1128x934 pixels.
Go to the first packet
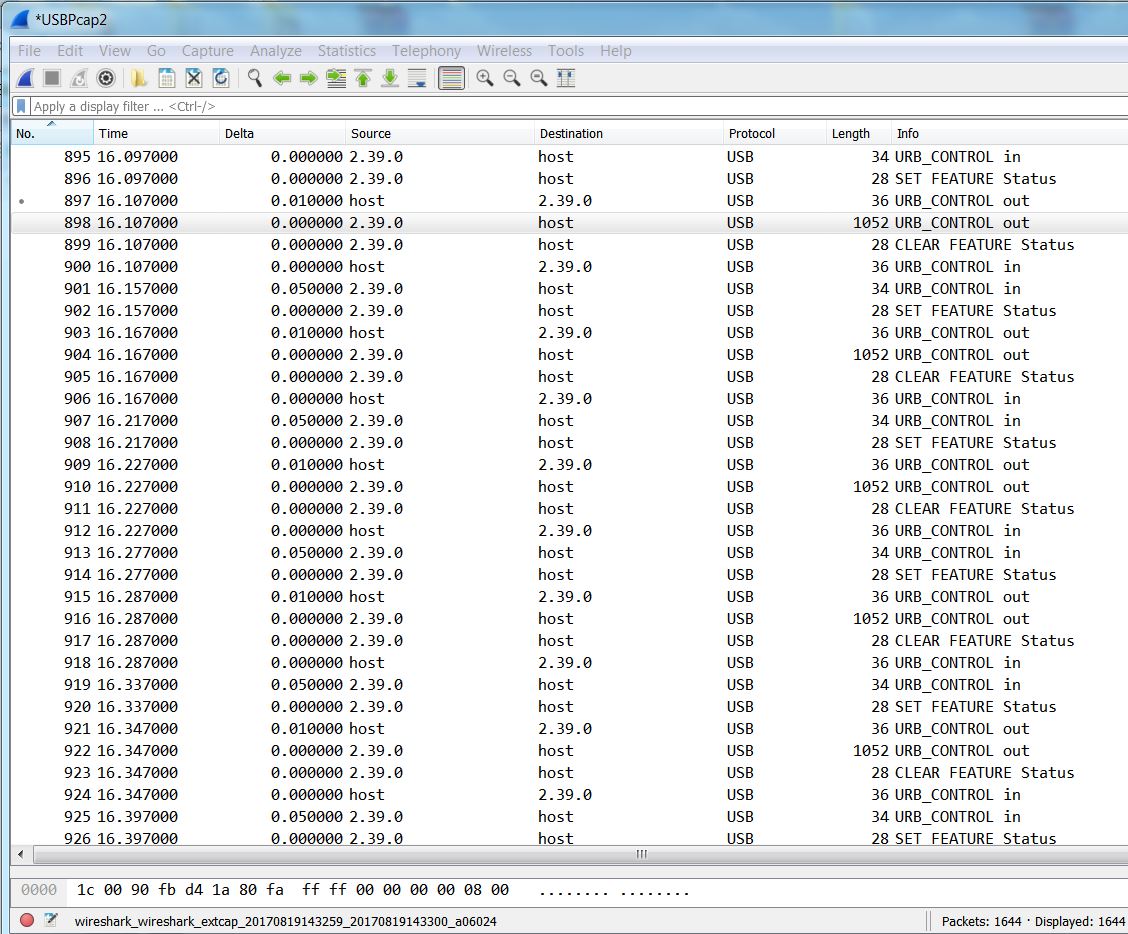click(x=362, y=78)
